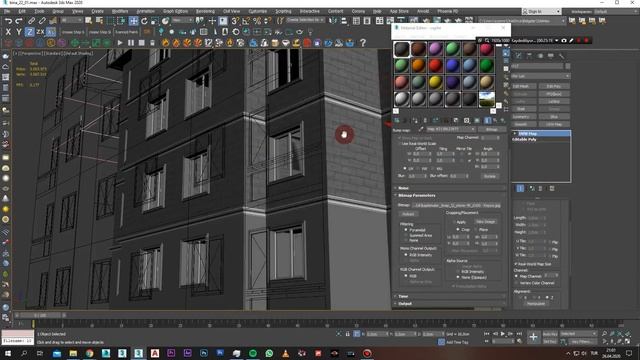Click the Play simulation triangle icon

click(120, 42)
